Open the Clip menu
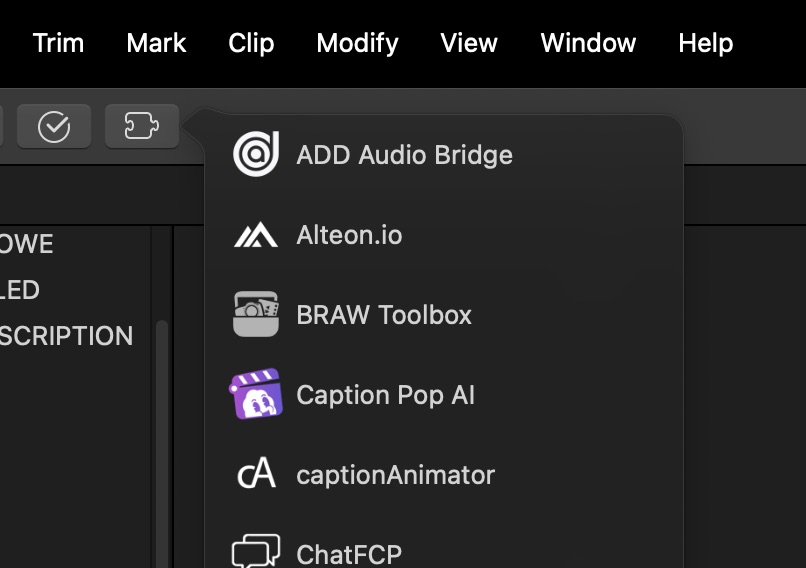This screenshot has width=806, height=568. pos(251,43)
